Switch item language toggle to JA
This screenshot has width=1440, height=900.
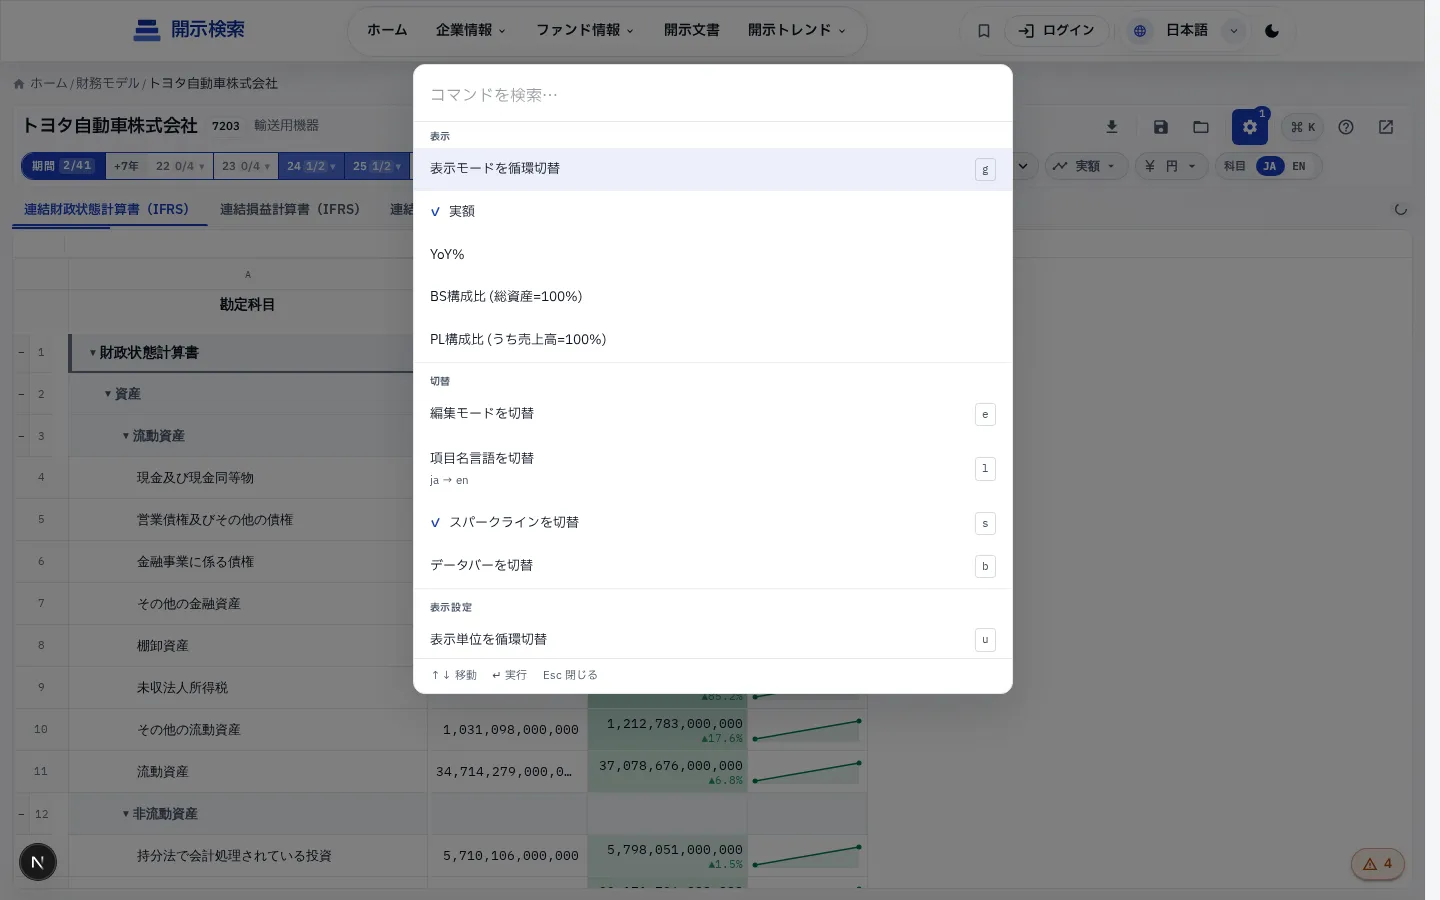[x=1270, y=166]
